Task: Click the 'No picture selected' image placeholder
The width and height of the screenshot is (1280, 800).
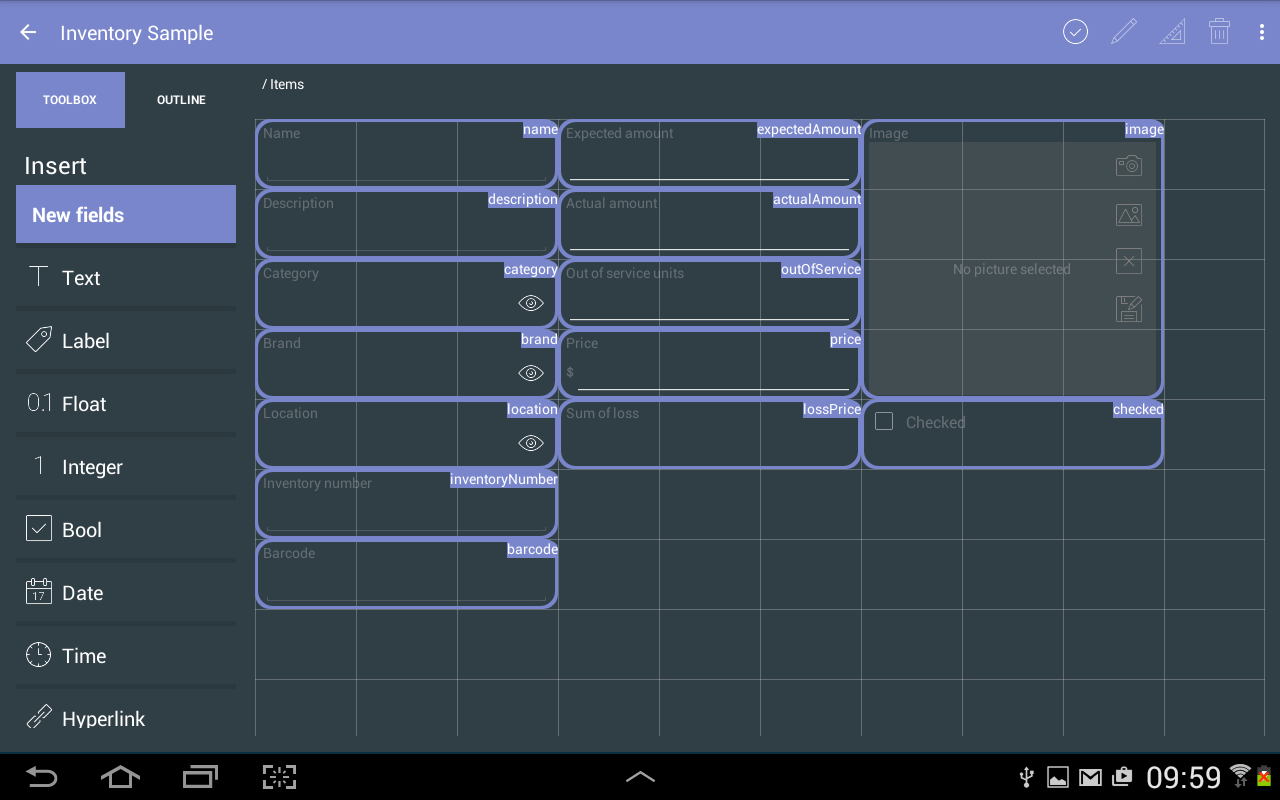Action: click(1012, 269)
